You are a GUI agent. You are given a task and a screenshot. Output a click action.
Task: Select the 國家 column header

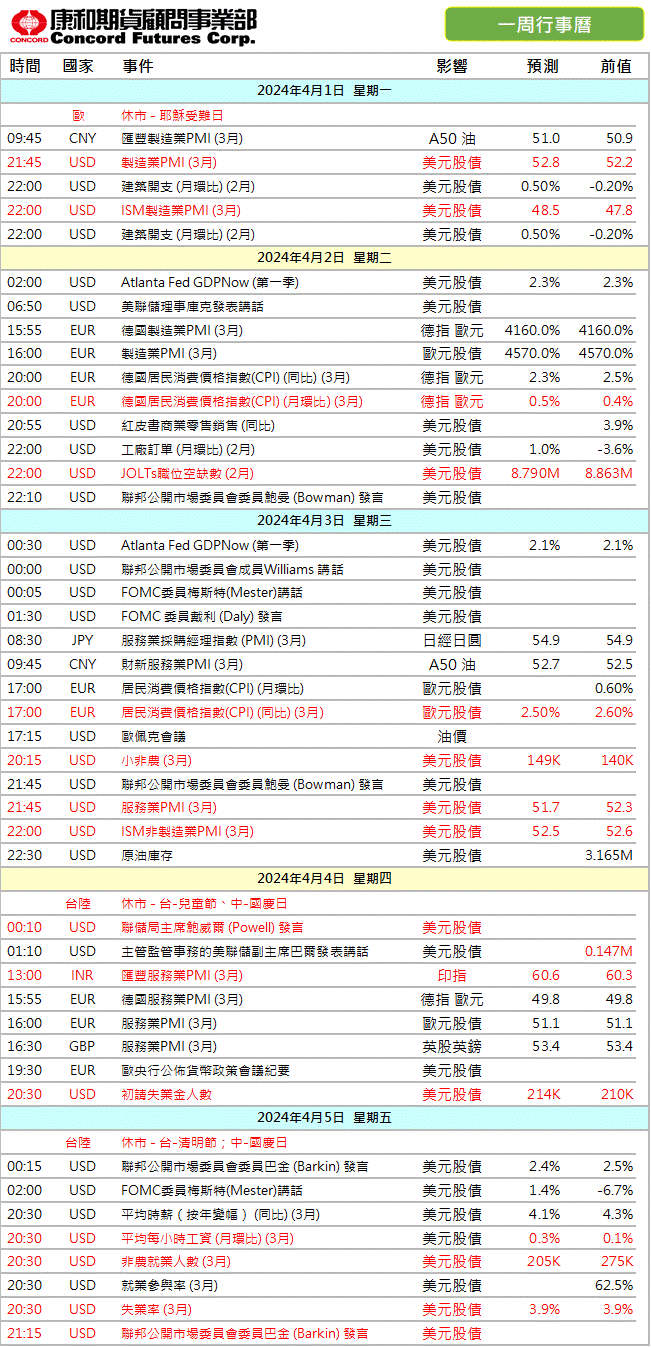[79, 66]
